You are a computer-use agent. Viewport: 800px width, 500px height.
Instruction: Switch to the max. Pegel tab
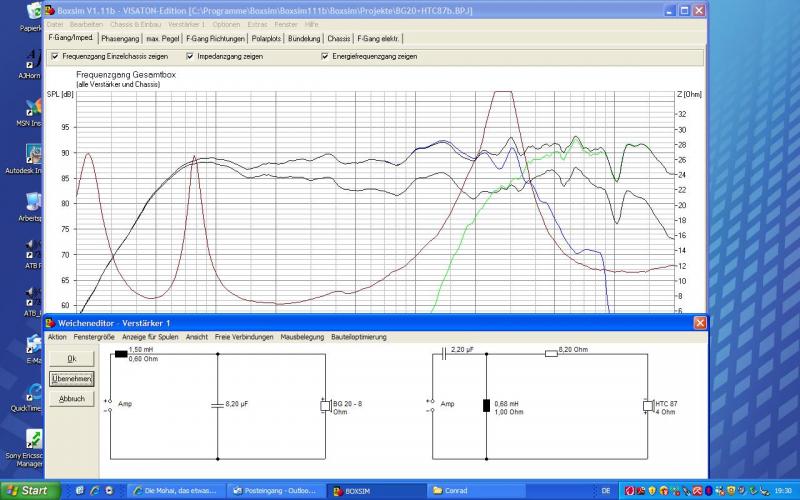[x=163, y=38]
